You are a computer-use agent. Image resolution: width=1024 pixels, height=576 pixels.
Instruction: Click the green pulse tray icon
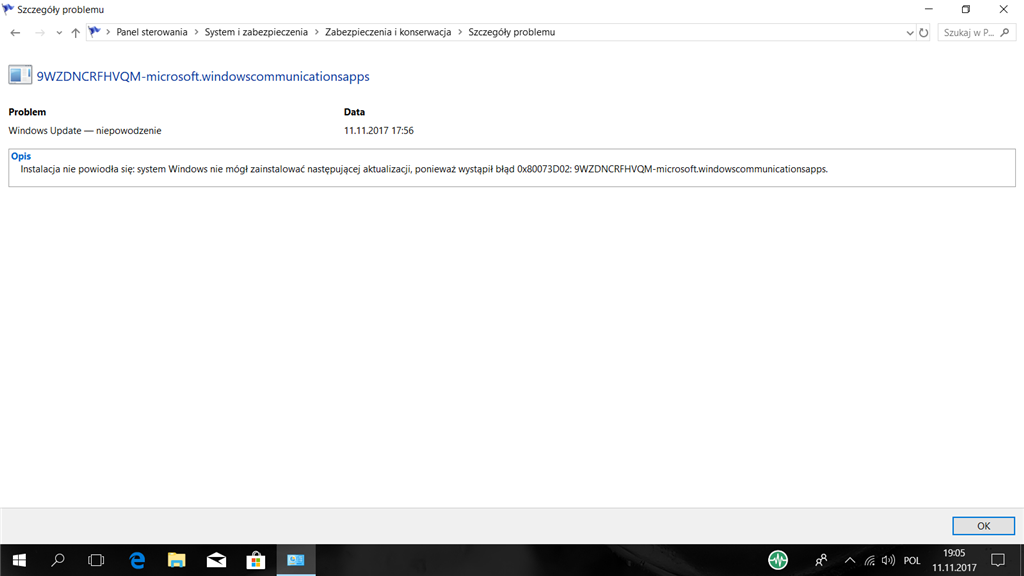tap(778, 560)
